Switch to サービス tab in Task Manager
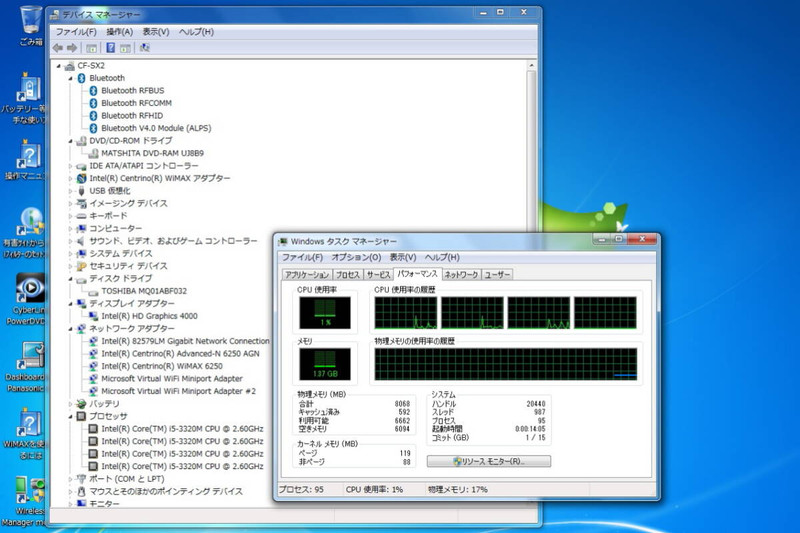The image size is (800, 533). point(378,275)
